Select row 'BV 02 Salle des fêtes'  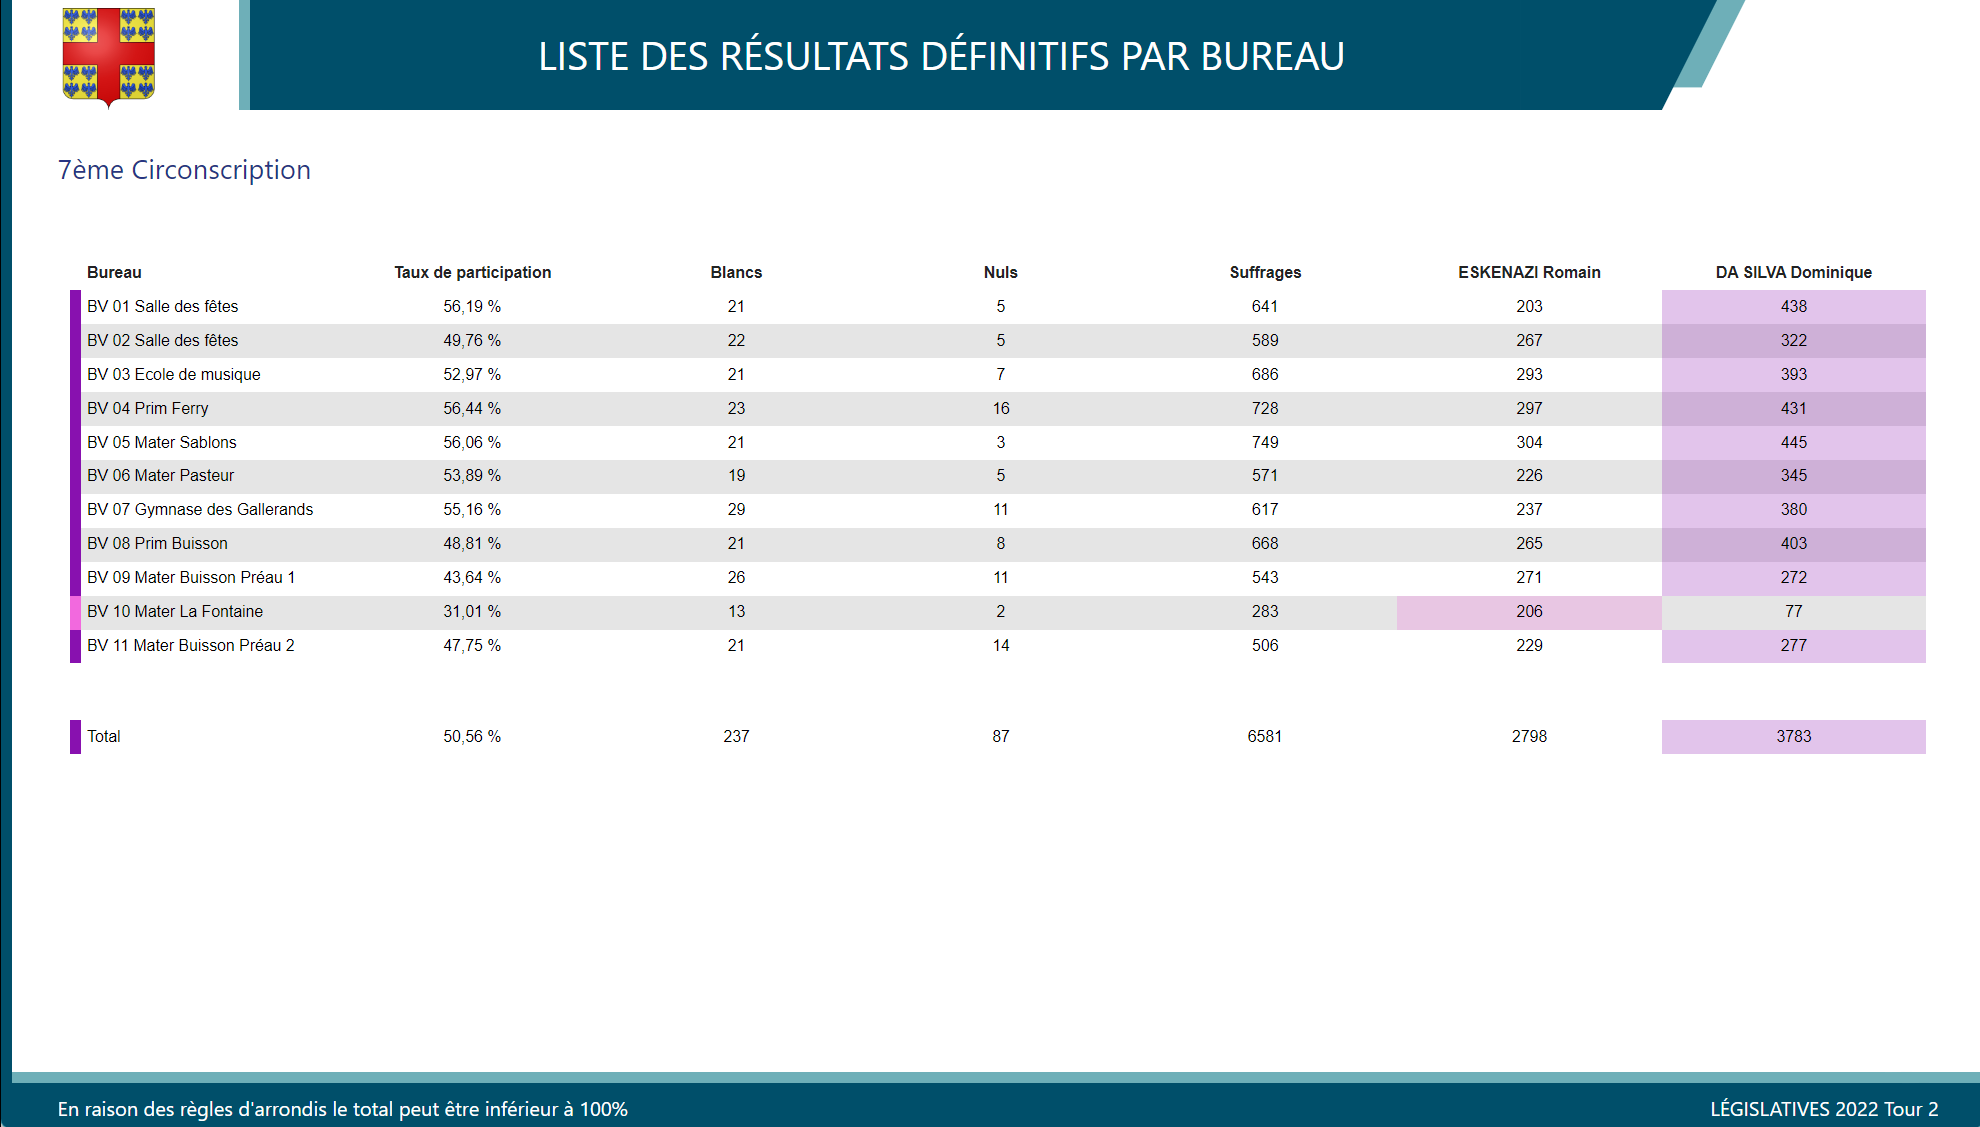[998, 341]
